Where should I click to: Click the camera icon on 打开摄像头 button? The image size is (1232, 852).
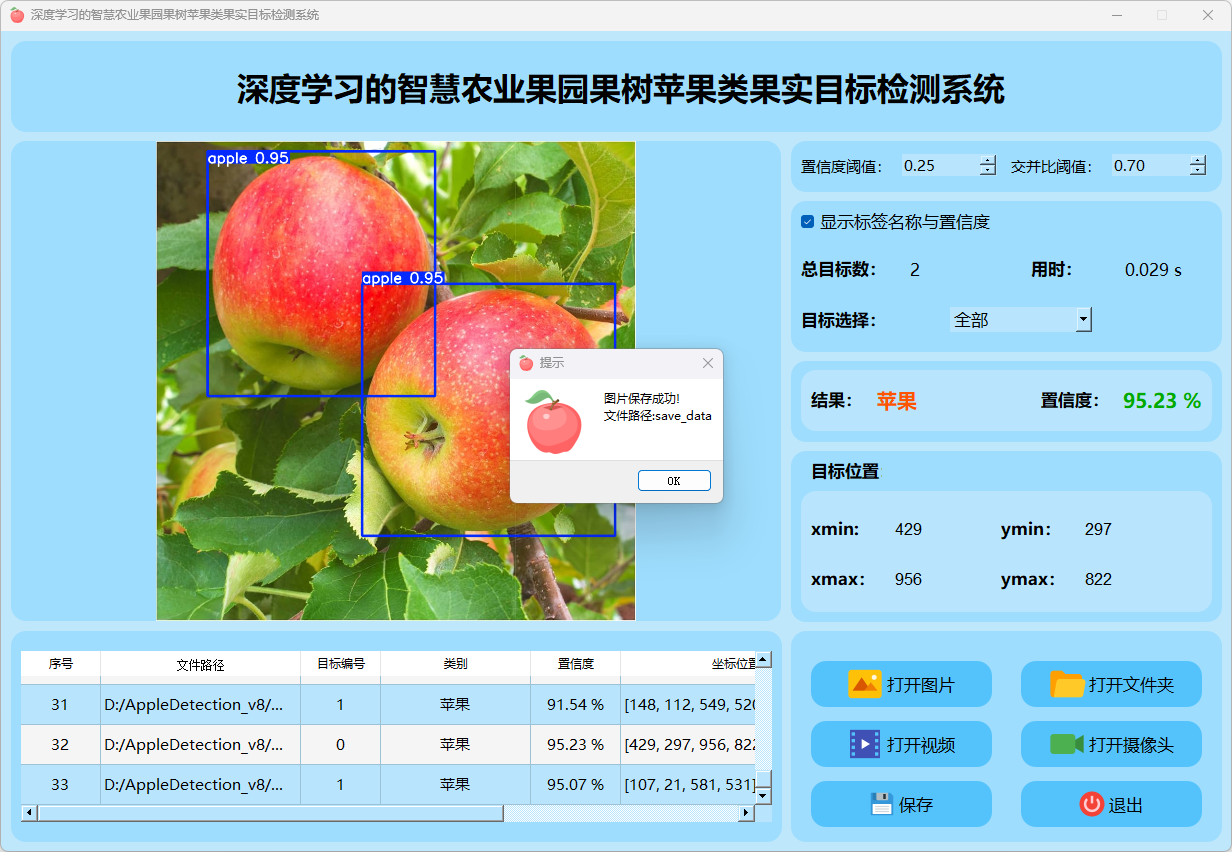(x=1067, y=744)
